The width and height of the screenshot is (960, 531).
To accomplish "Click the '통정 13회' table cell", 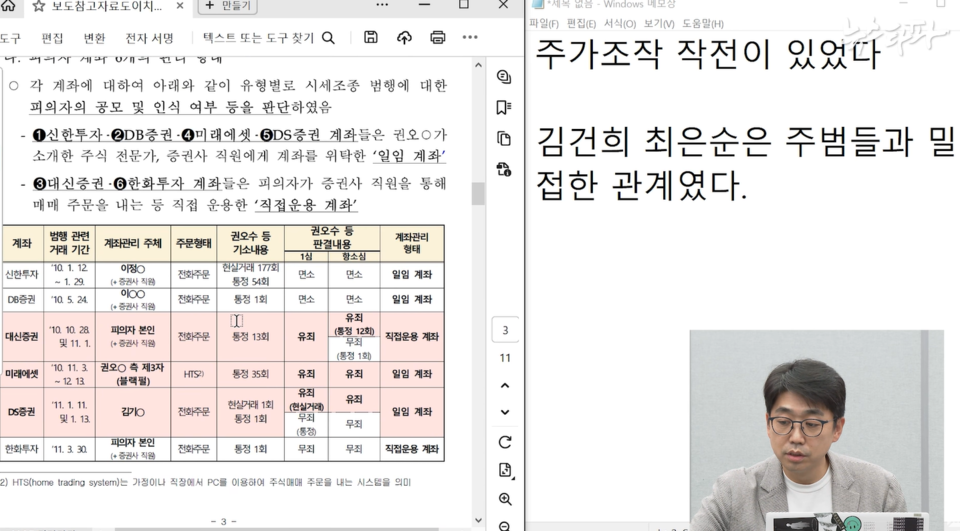I will coord(250,336).
